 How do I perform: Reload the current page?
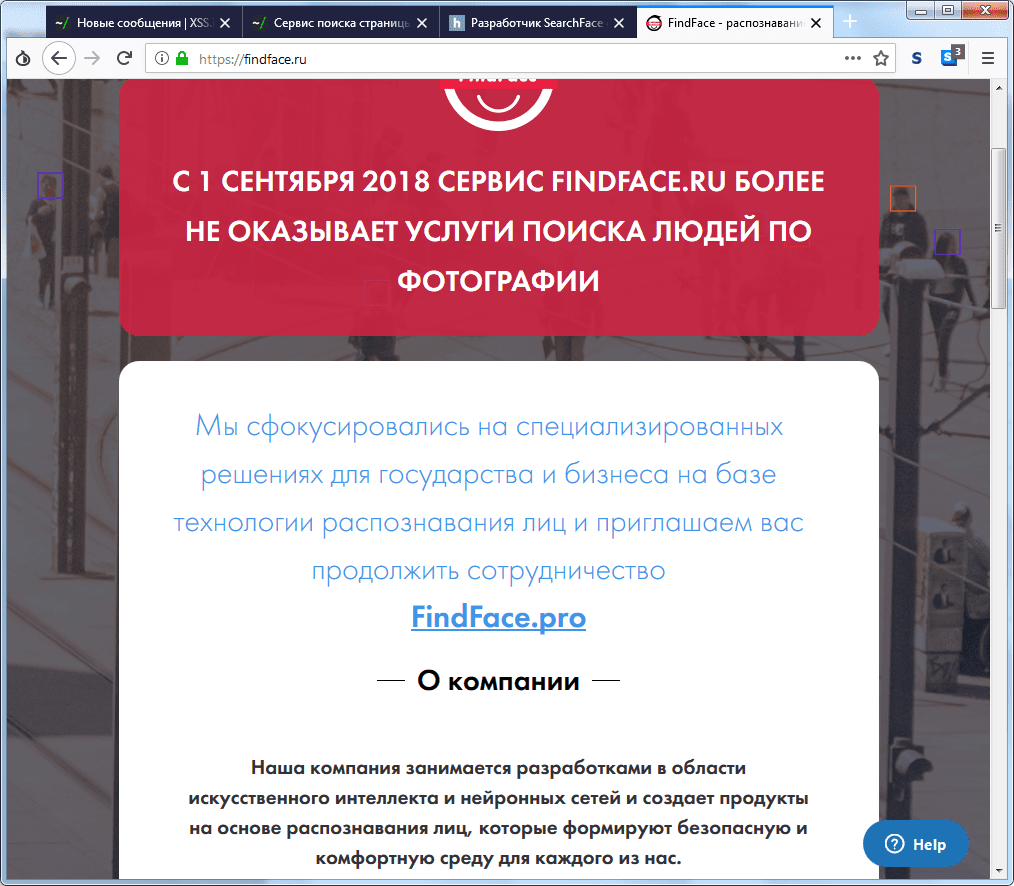(x=124, y=59)
